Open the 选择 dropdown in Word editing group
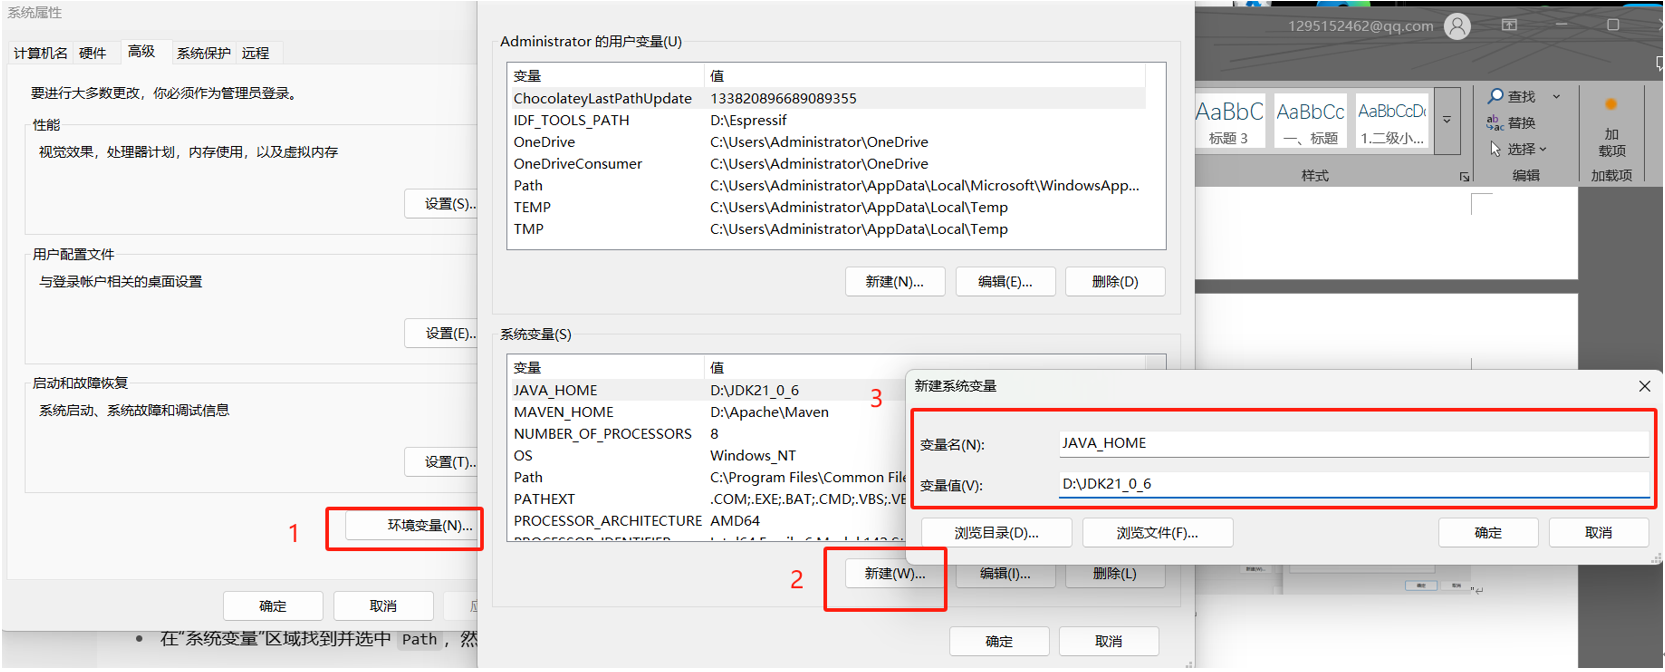 (x=1519, y=149)
